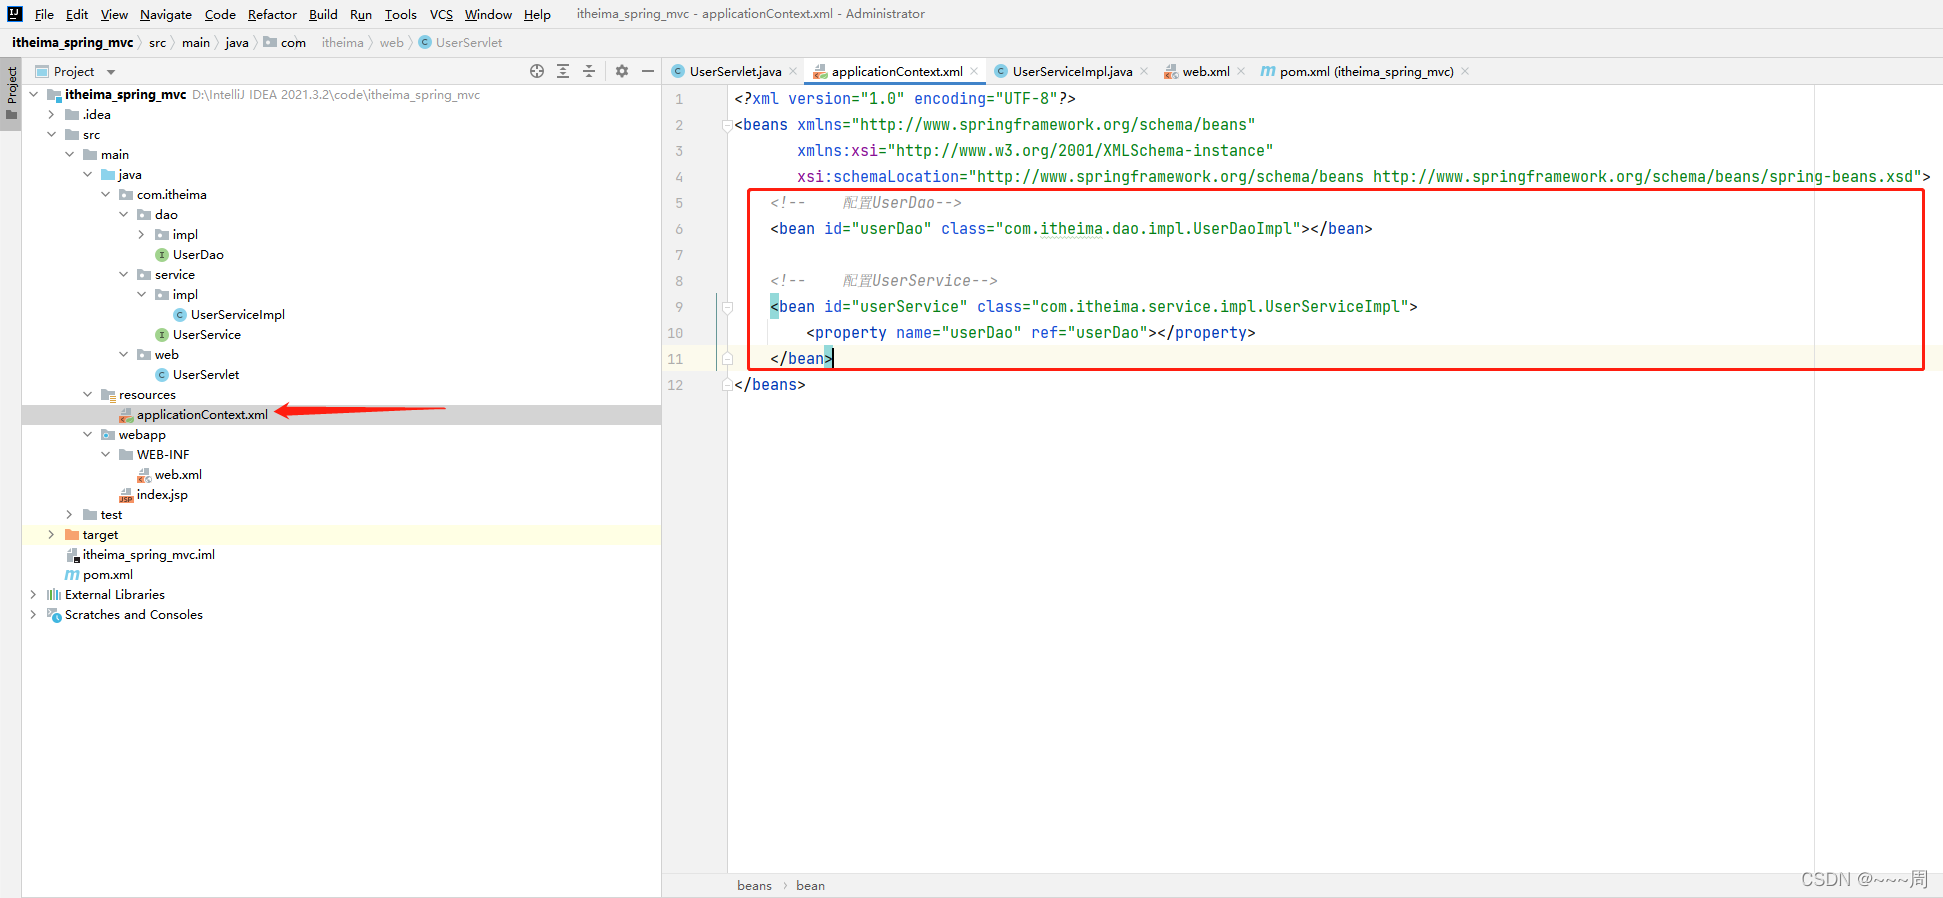Screen dimensions: 1943x898
Task: Select UserServlet in project tree
Action: tap(205, 375)
